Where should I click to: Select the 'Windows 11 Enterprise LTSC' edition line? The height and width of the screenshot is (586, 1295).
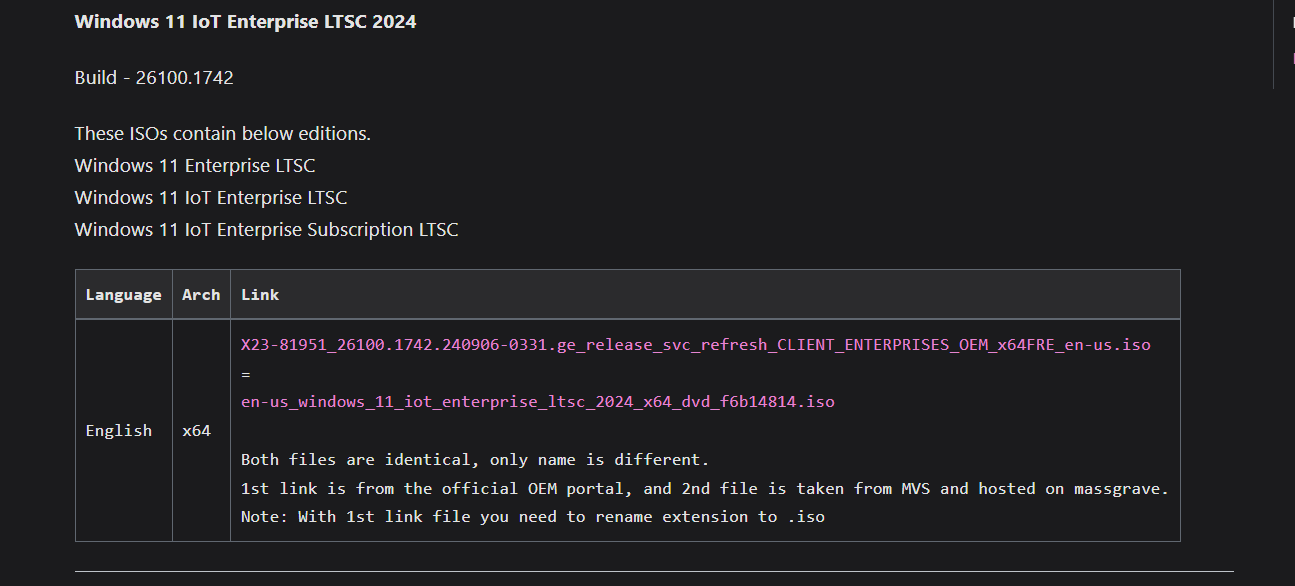195,165
